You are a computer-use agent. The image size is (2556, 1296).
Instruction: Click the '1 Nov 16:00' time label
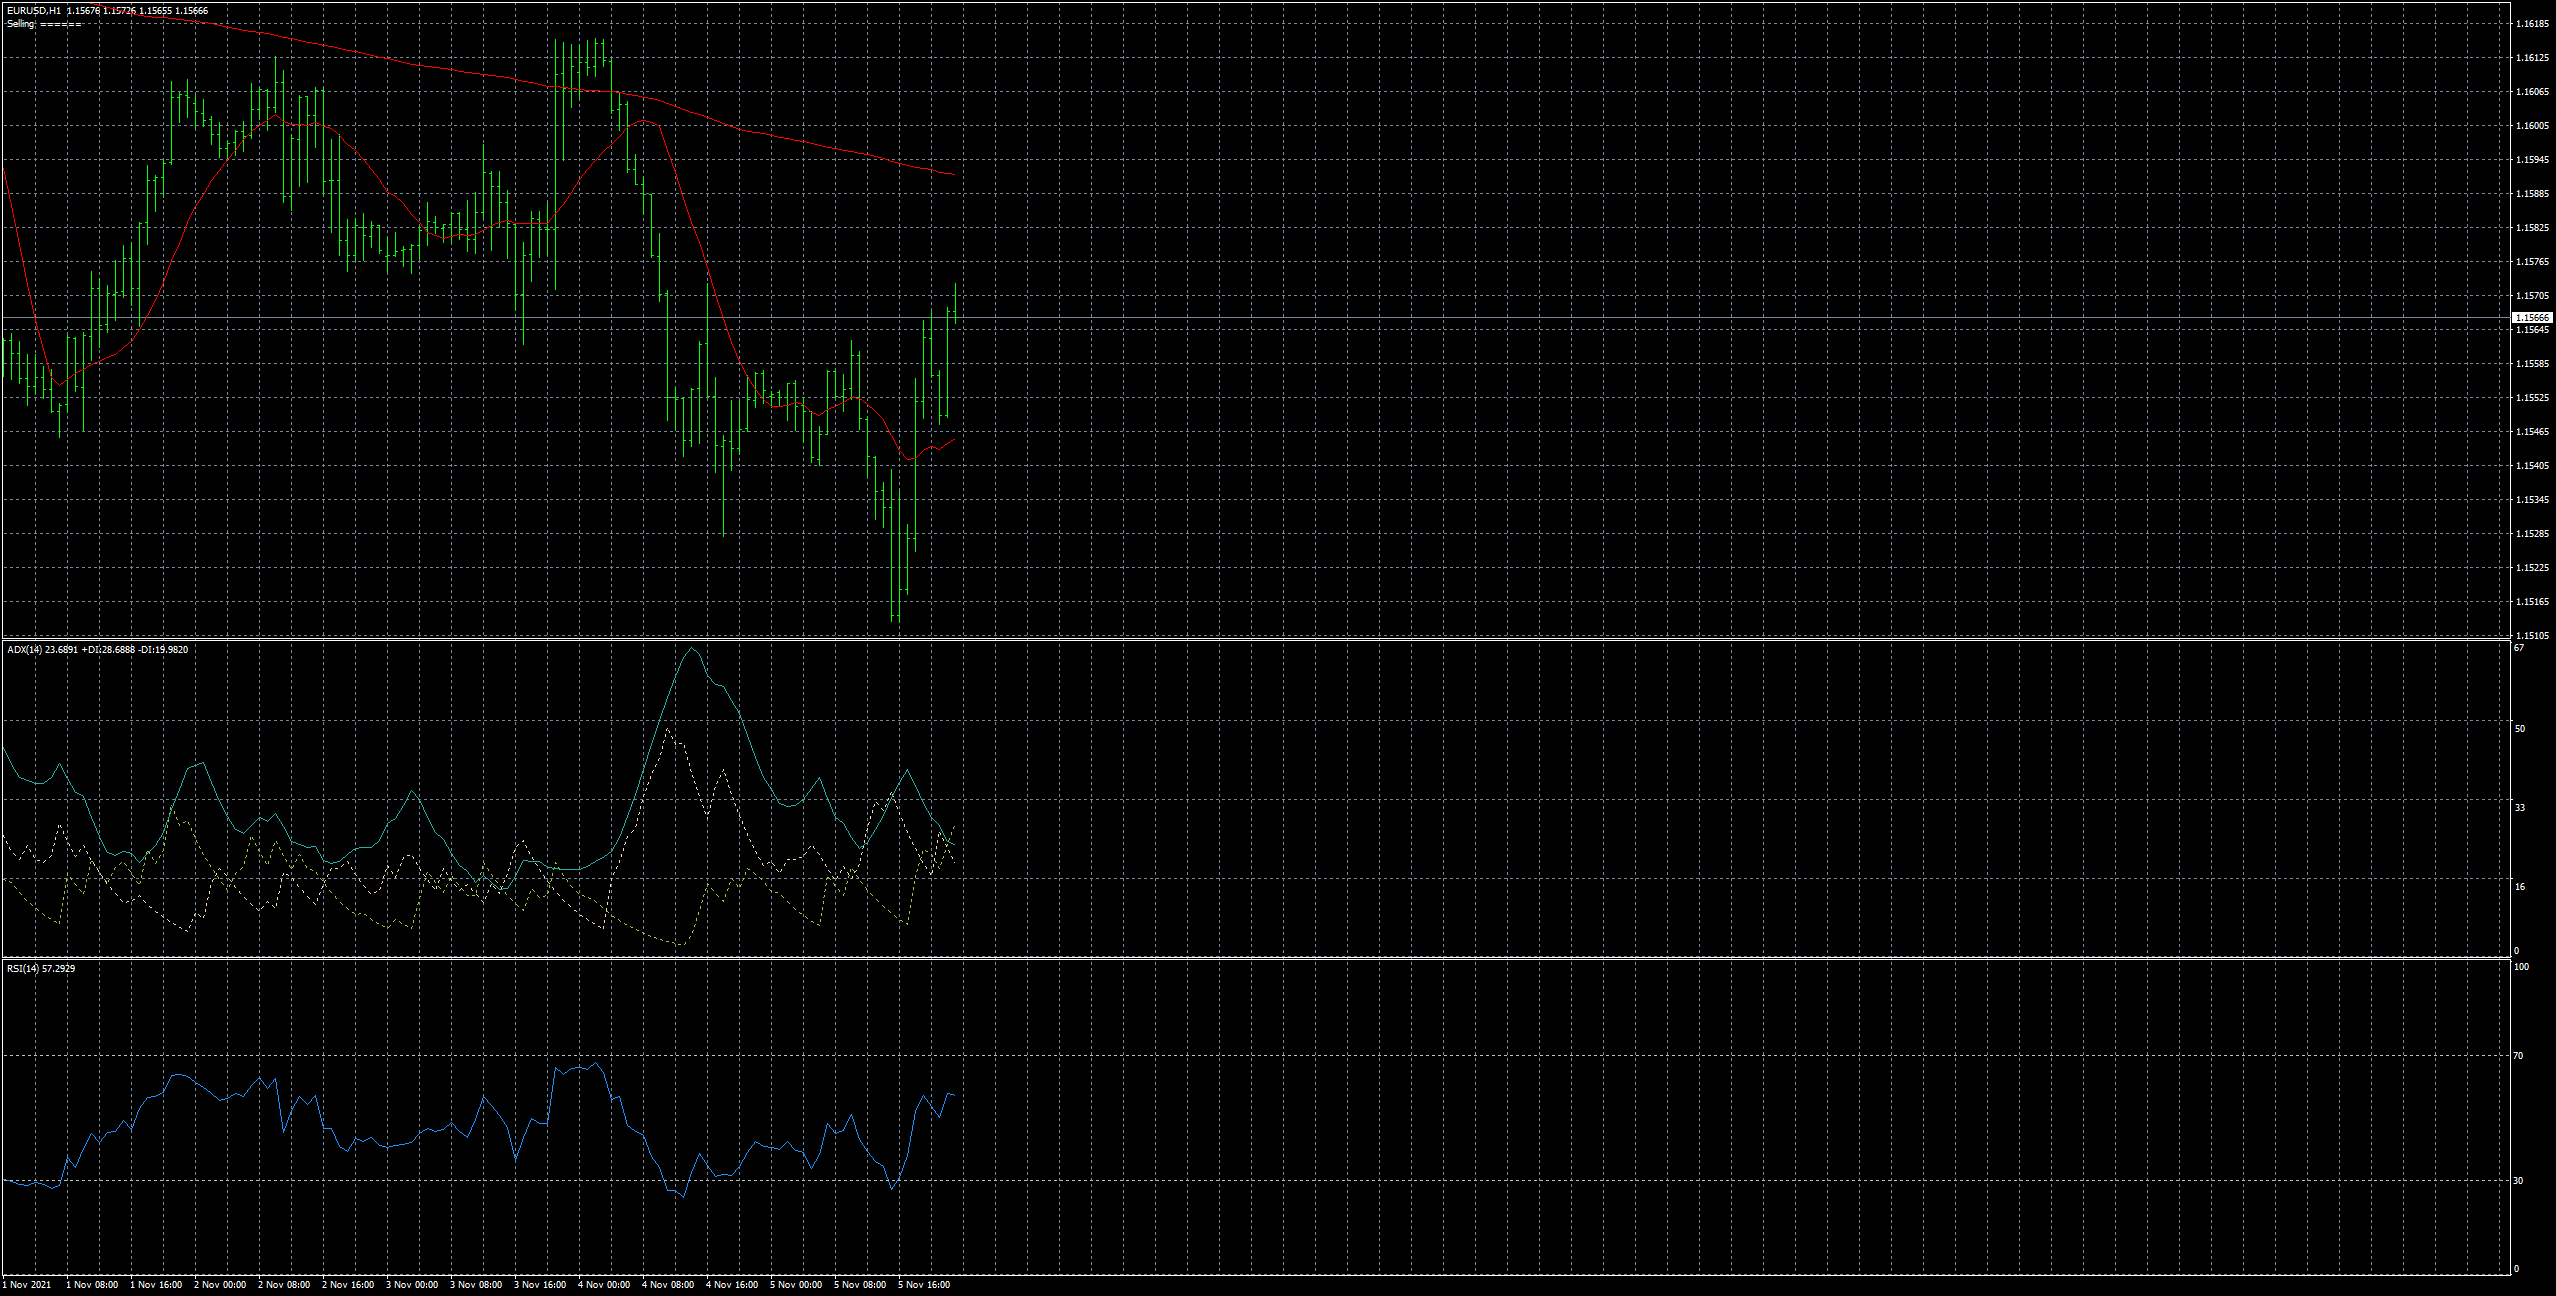click(x=156, y=1285)
